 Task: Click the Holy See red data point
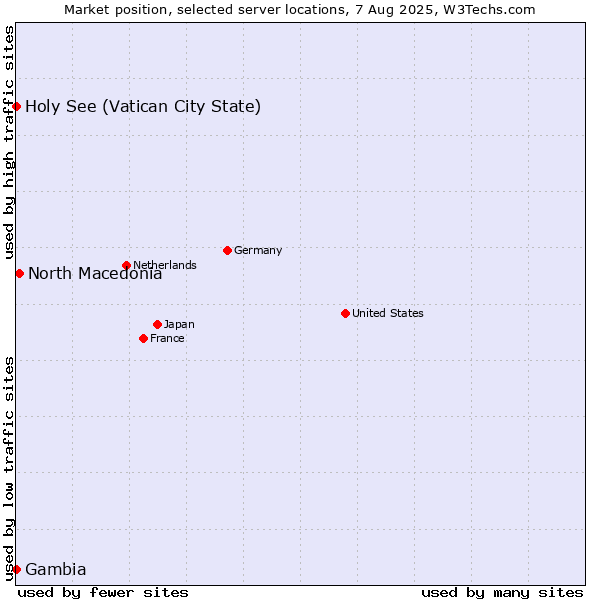coord(16,106)
